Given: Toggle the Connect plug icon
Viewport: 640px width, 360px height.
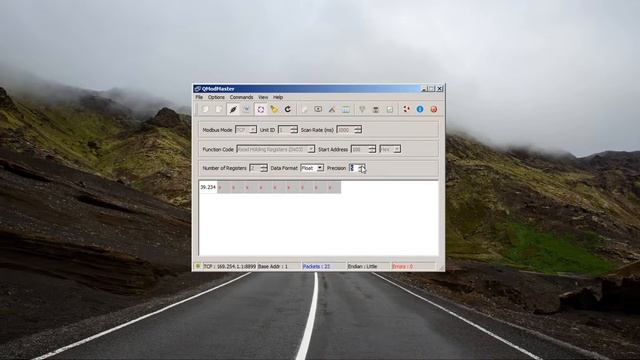Looking at the screenshot, I should pos(233,109).
